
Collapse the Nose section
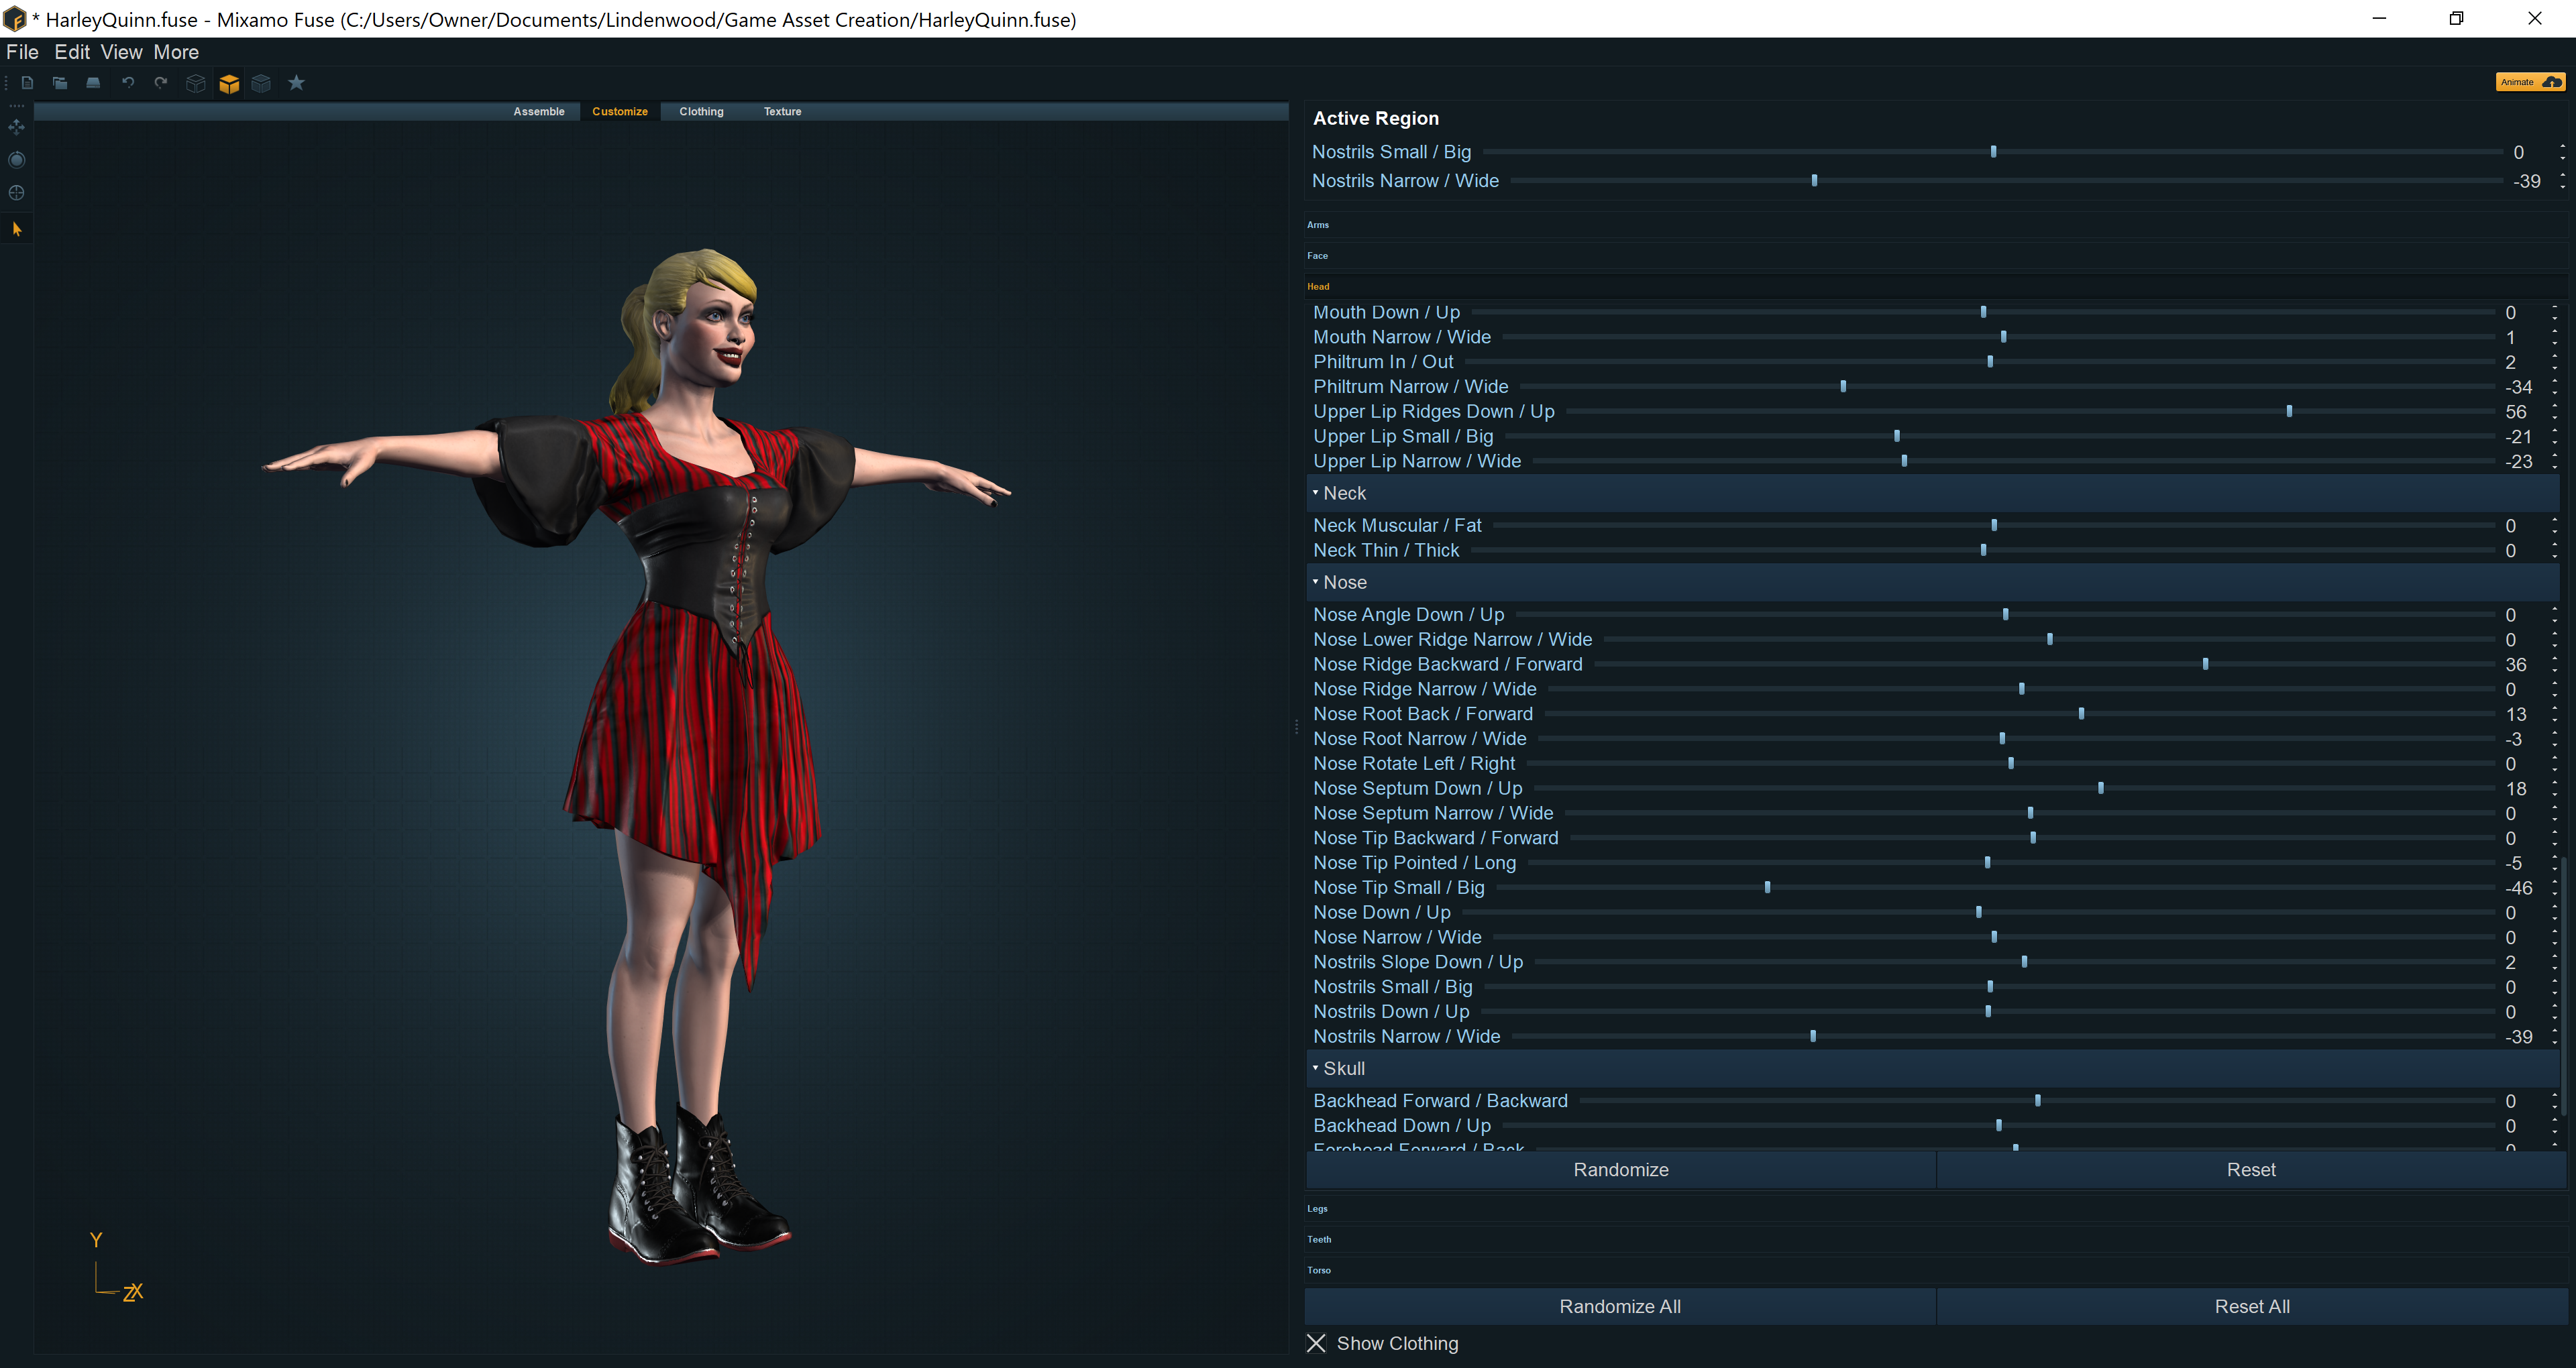coord(1316,581)
